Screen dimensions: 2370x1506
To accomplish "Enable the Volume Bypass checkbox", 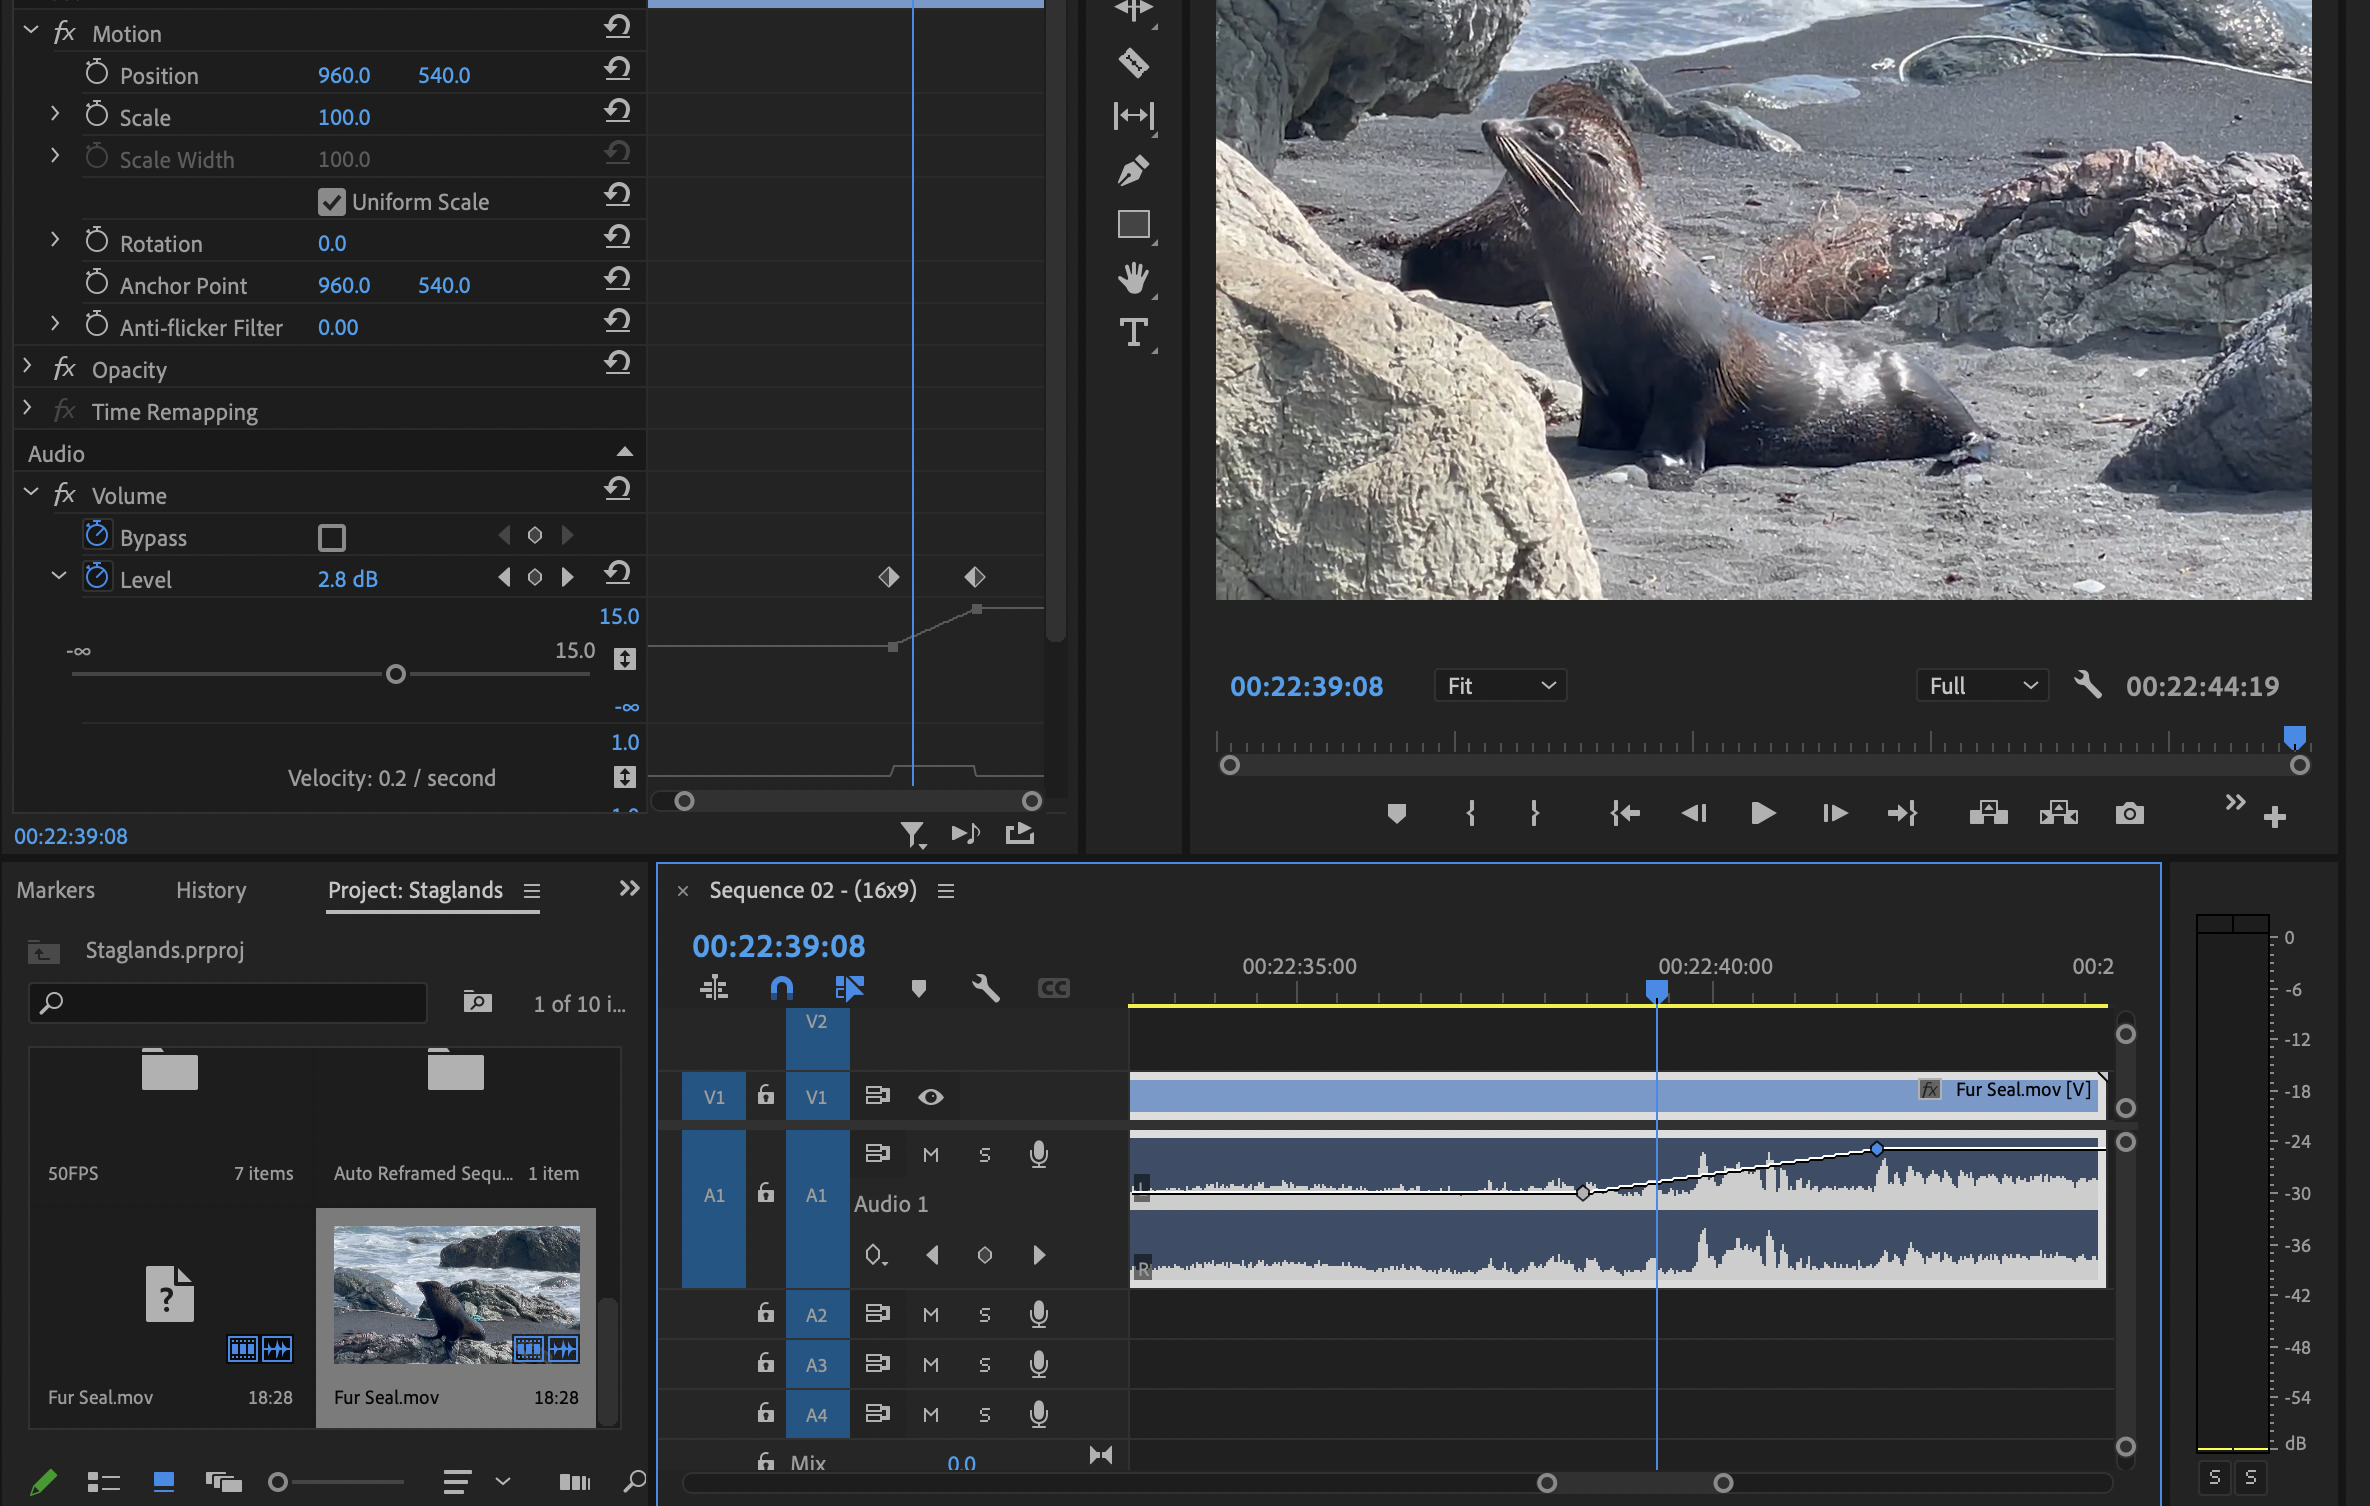I will tap(332, 538).
